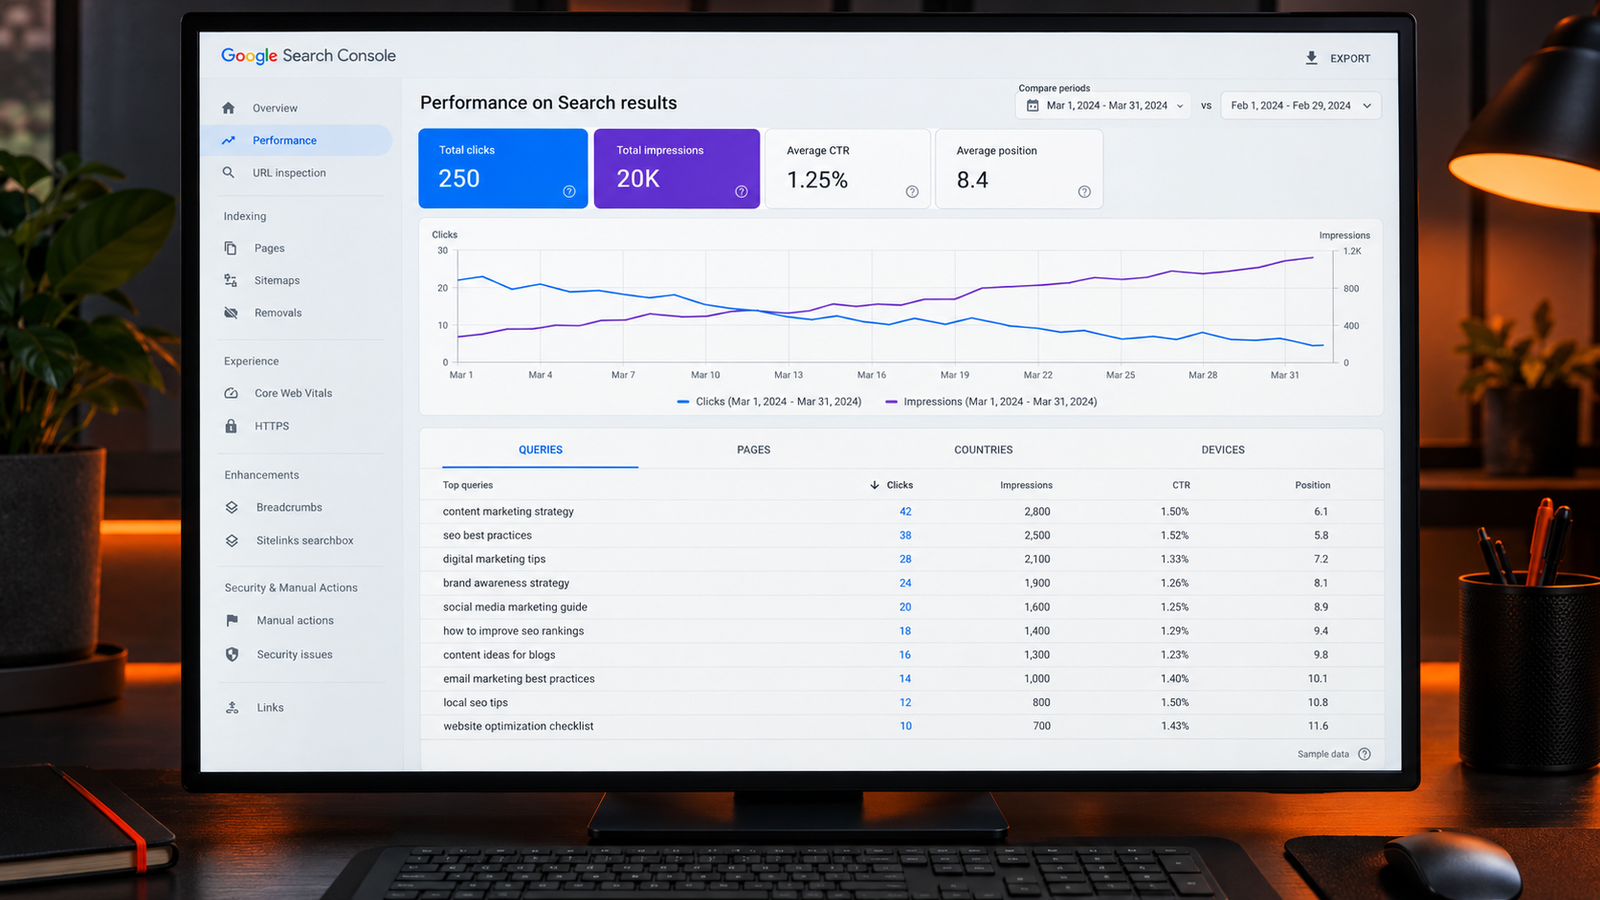
Task: Click the Sample data help icon
Action: click(1364, 754)
